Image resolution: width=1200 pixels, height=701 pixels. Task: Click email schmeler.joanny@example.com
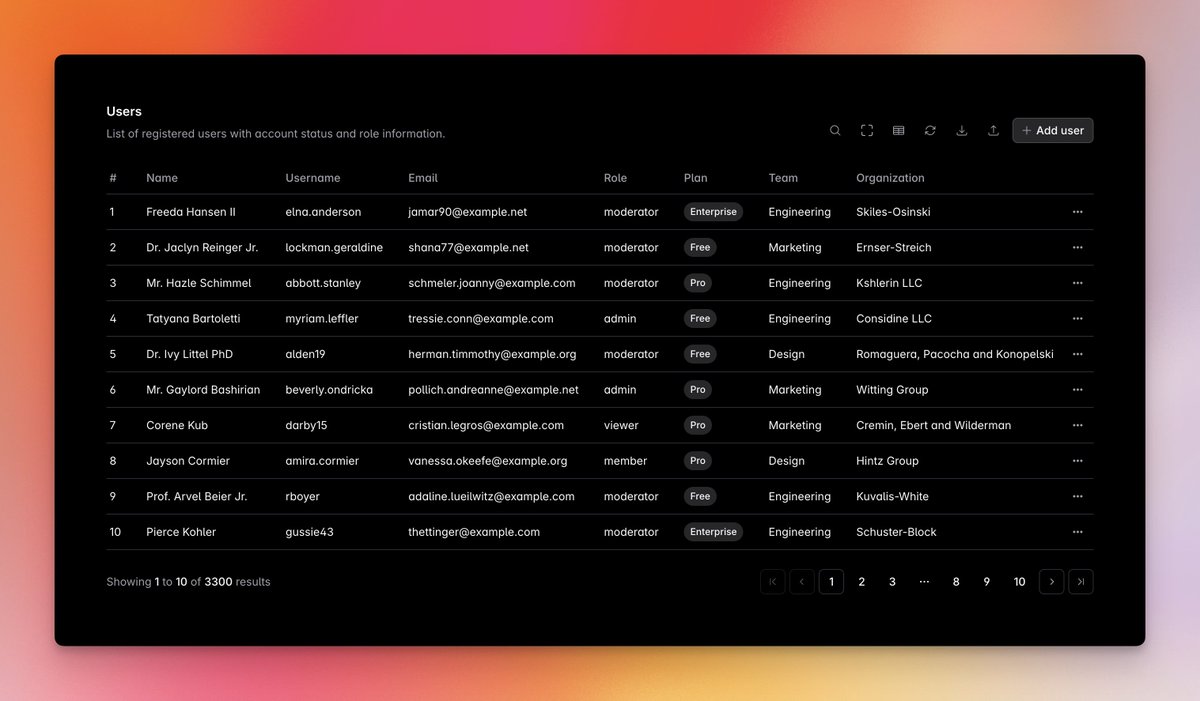coord(492,283)
